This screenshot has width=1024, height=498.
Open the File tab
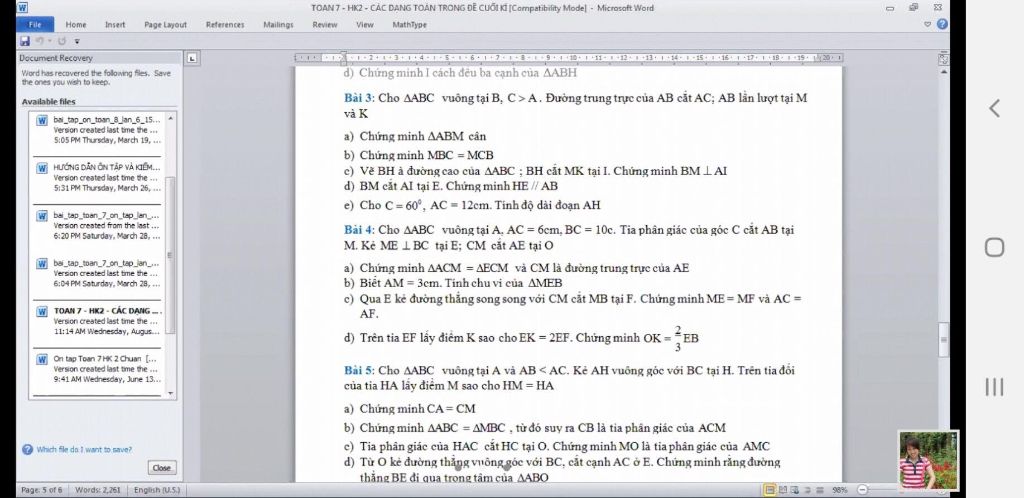[x=35, y=25]
